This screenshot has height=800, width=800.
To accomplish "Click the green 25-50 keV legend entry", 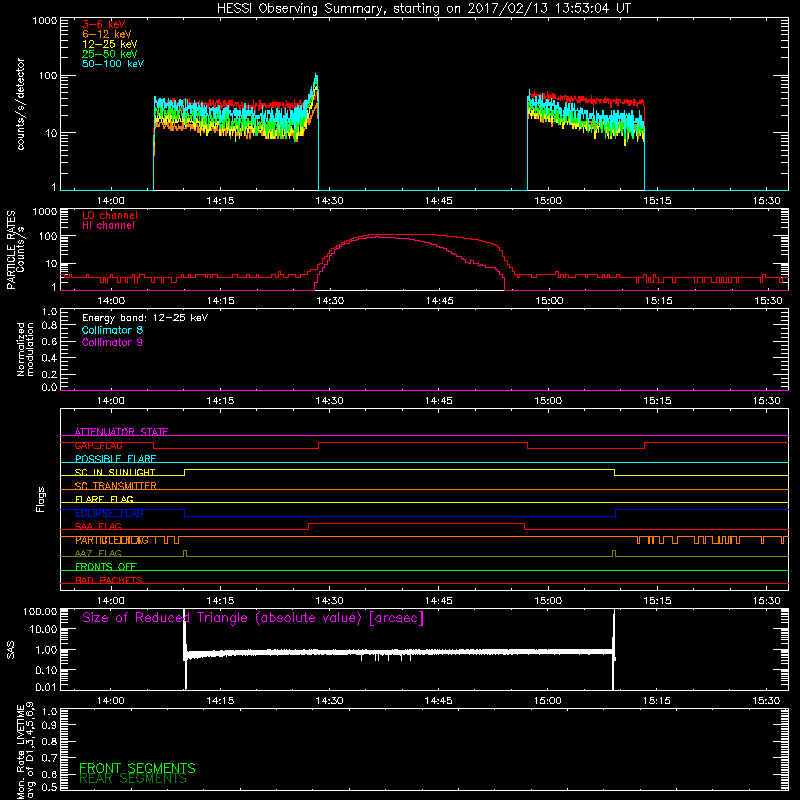I will [110, 54].
